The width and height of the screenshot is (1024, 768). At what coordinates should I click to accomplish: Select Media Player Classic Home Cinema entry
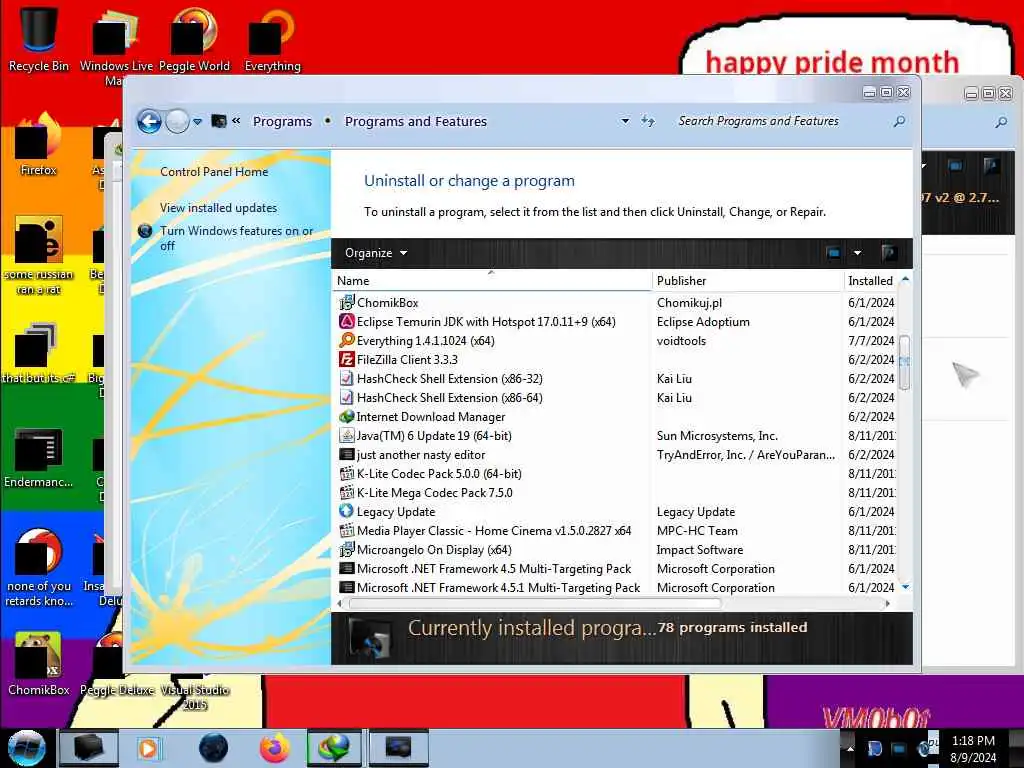[x=494, y=531]
